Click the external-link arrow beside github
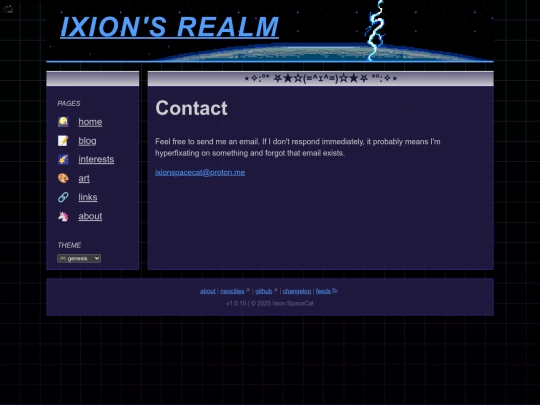This screenshot has width=540, height=405. pos(275,290)
